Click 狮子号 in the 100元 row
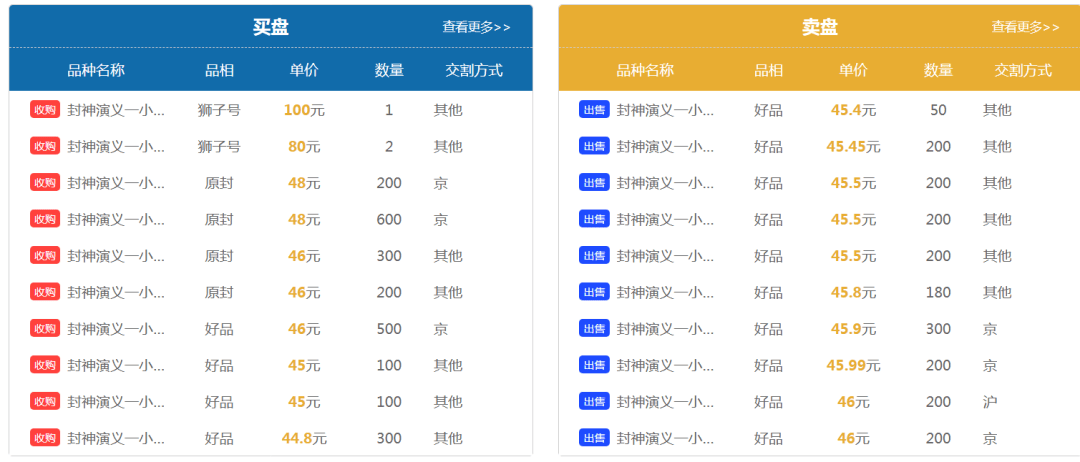The image size is (1080, 462). coord(219,109)
